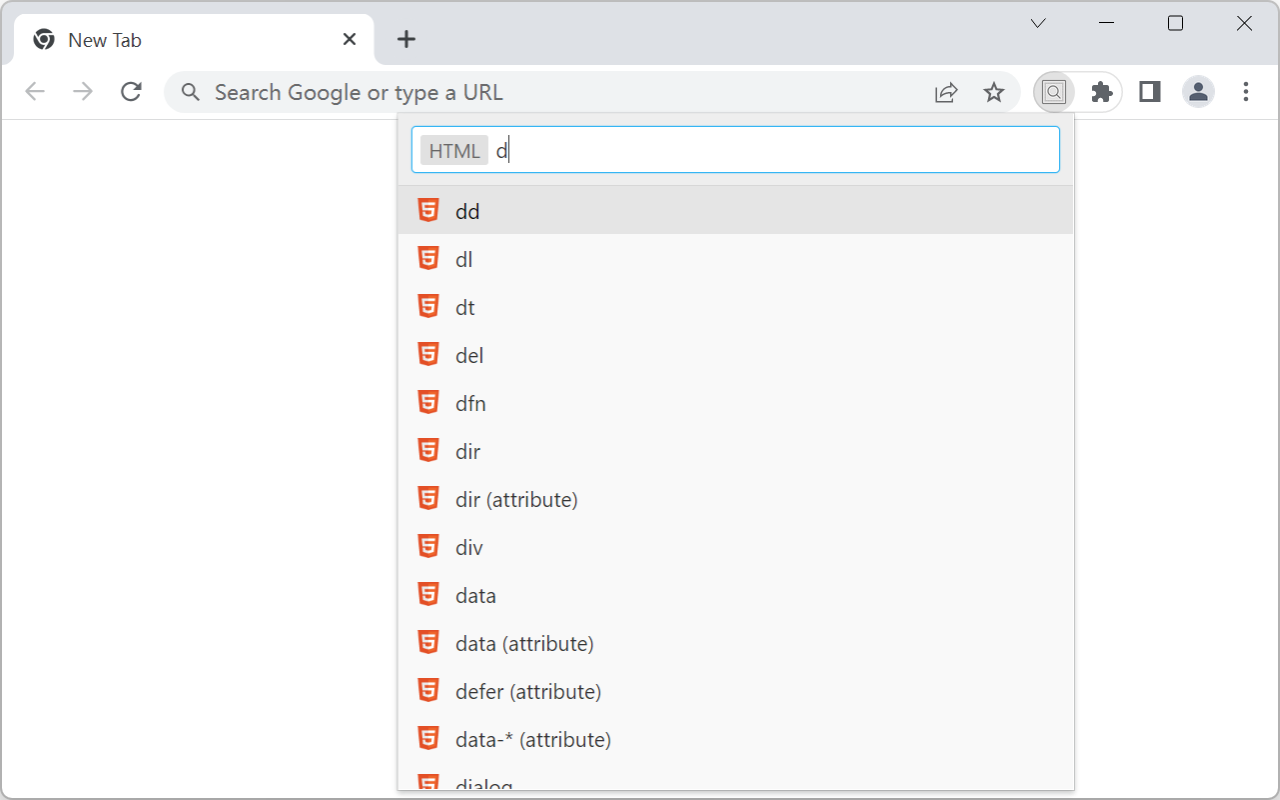Click the back navigation arrow
The width and height of the screenshot is (1280, 800).
pos(35,91)
